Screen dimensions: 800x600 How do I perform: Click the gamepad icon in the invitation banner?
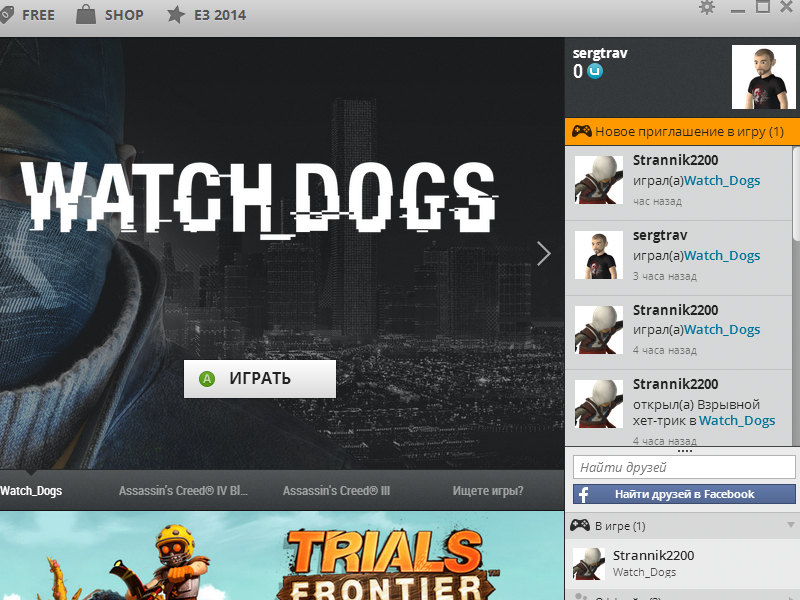pyautogui.click(x=582, y=131)
